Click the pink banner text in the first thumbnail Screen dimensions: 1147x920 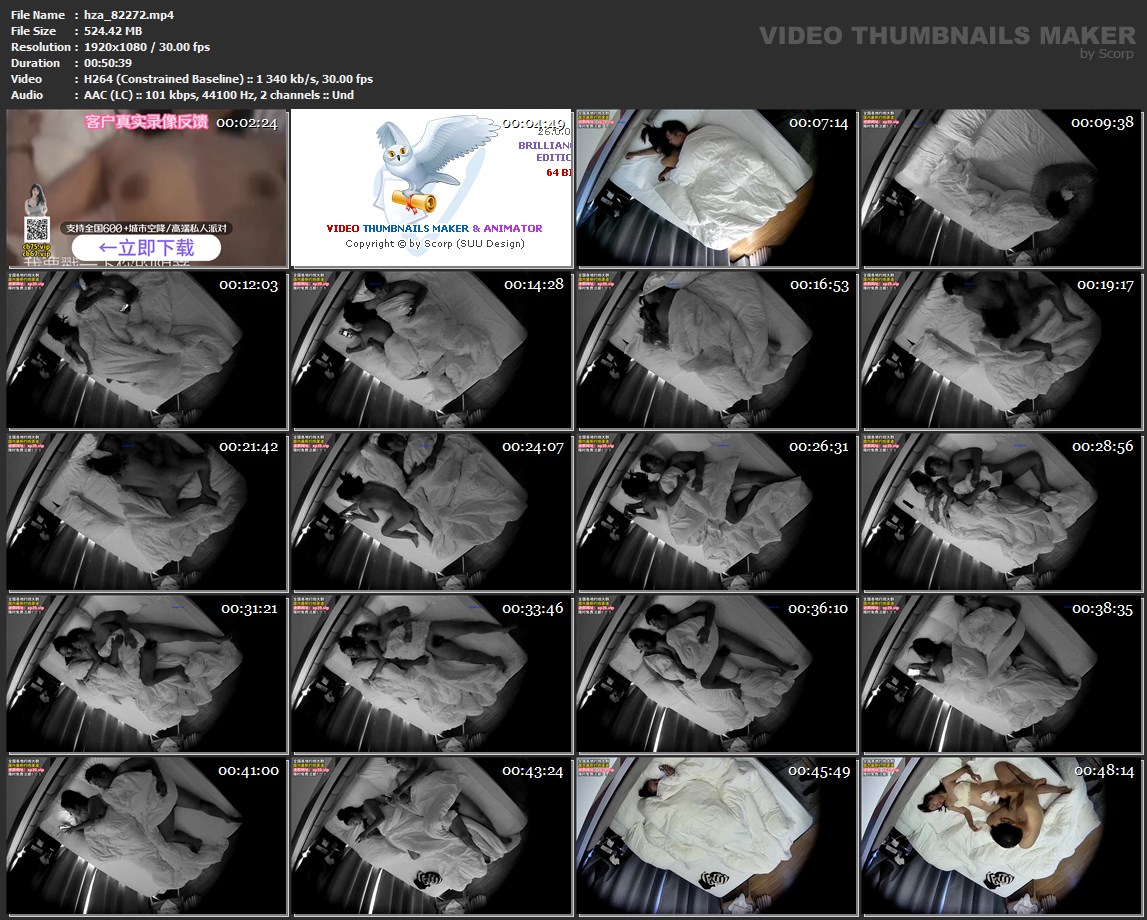pos(146,121)
